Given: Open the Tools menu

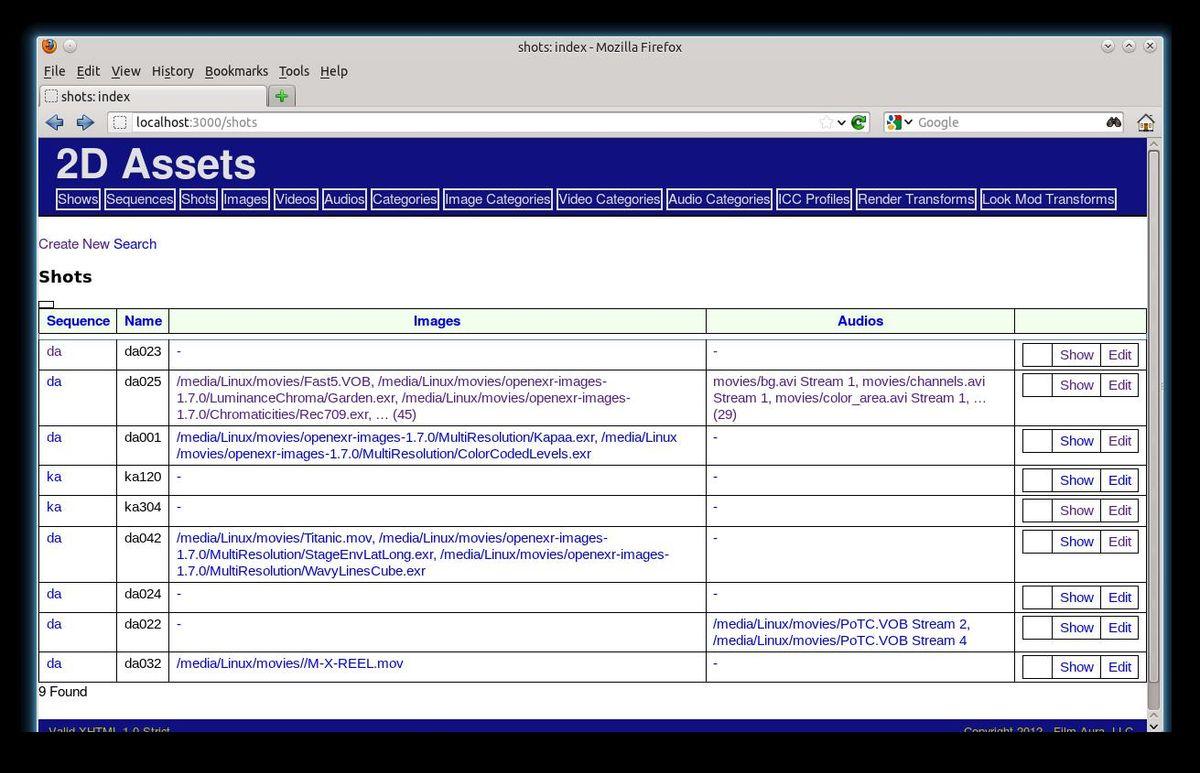Looking at the screenshot, I should click(x=294, y=71).
